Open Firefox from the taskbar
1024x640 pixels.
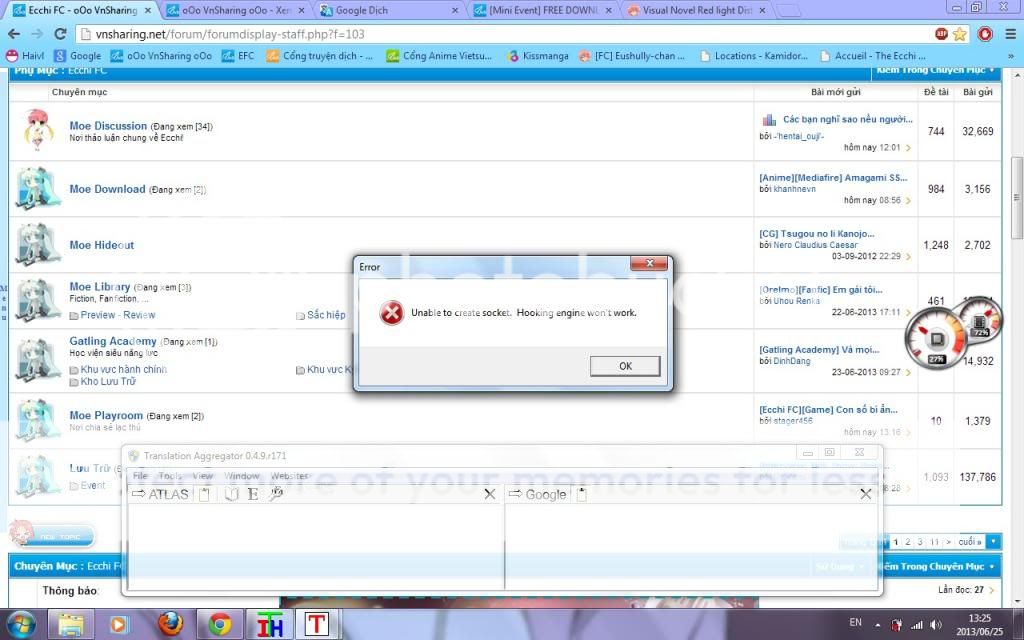click(x=171, y=624)
